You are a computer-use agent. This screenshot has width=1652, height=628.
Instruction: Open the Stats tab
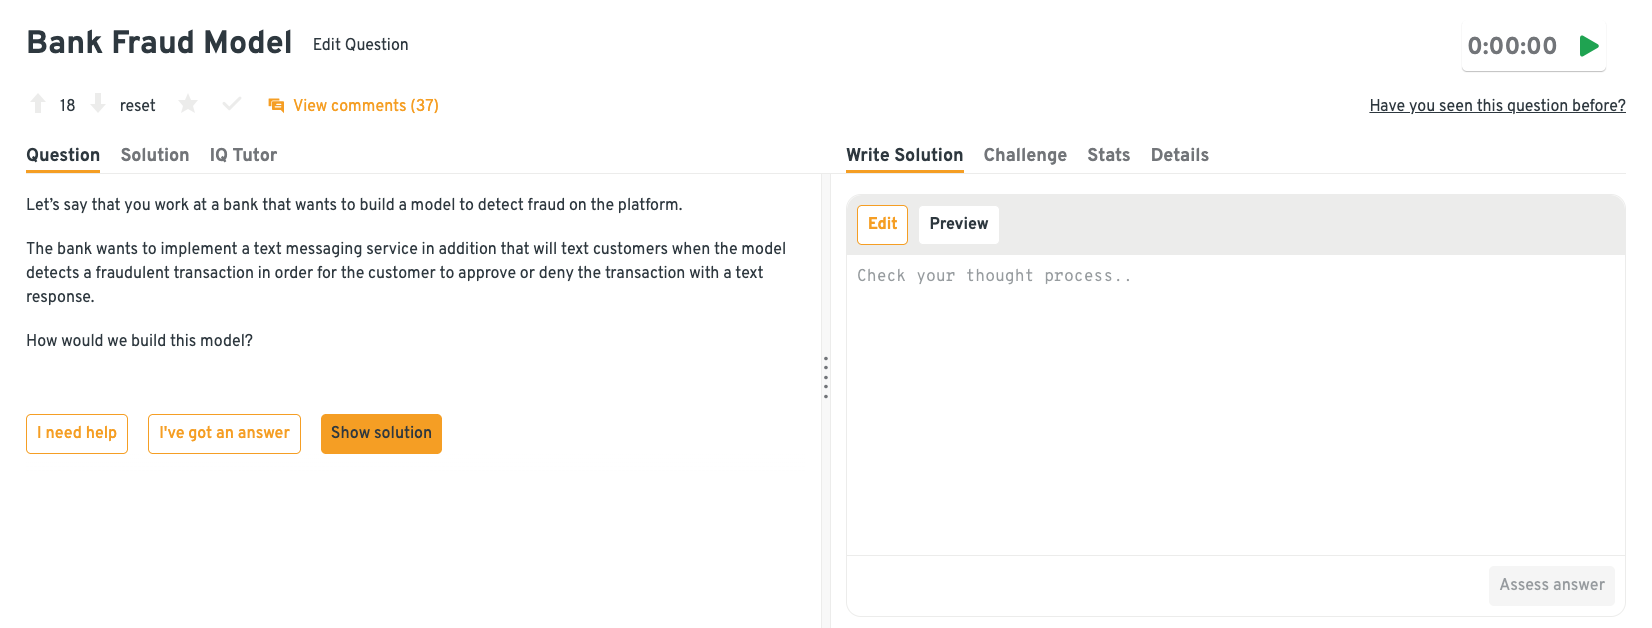pos(1108,155)
